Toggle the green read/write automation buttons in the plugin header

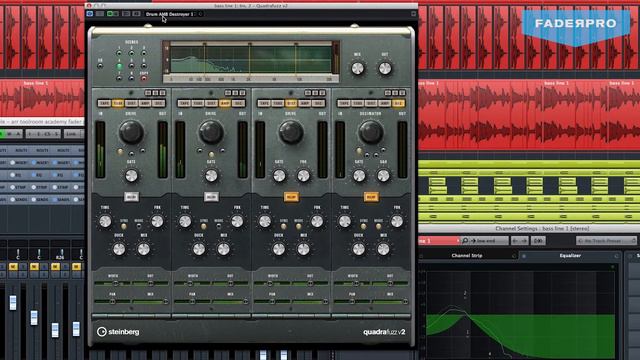pos(113,14)
